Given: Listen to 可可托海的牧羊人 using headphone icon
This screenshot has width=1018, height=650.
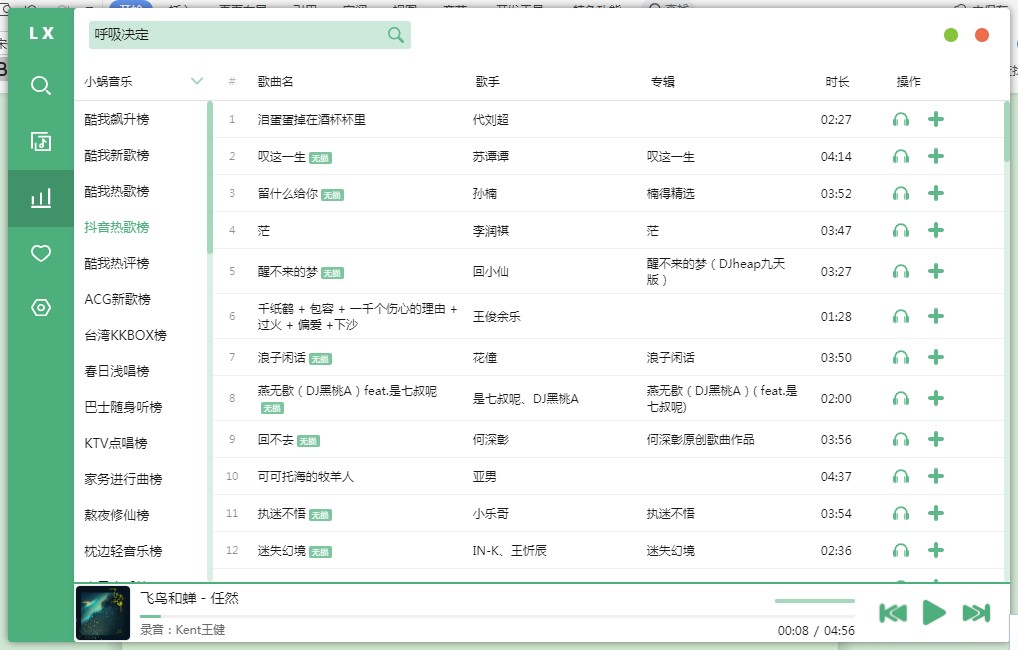Looking at the screenshot, I should point(901,476).
